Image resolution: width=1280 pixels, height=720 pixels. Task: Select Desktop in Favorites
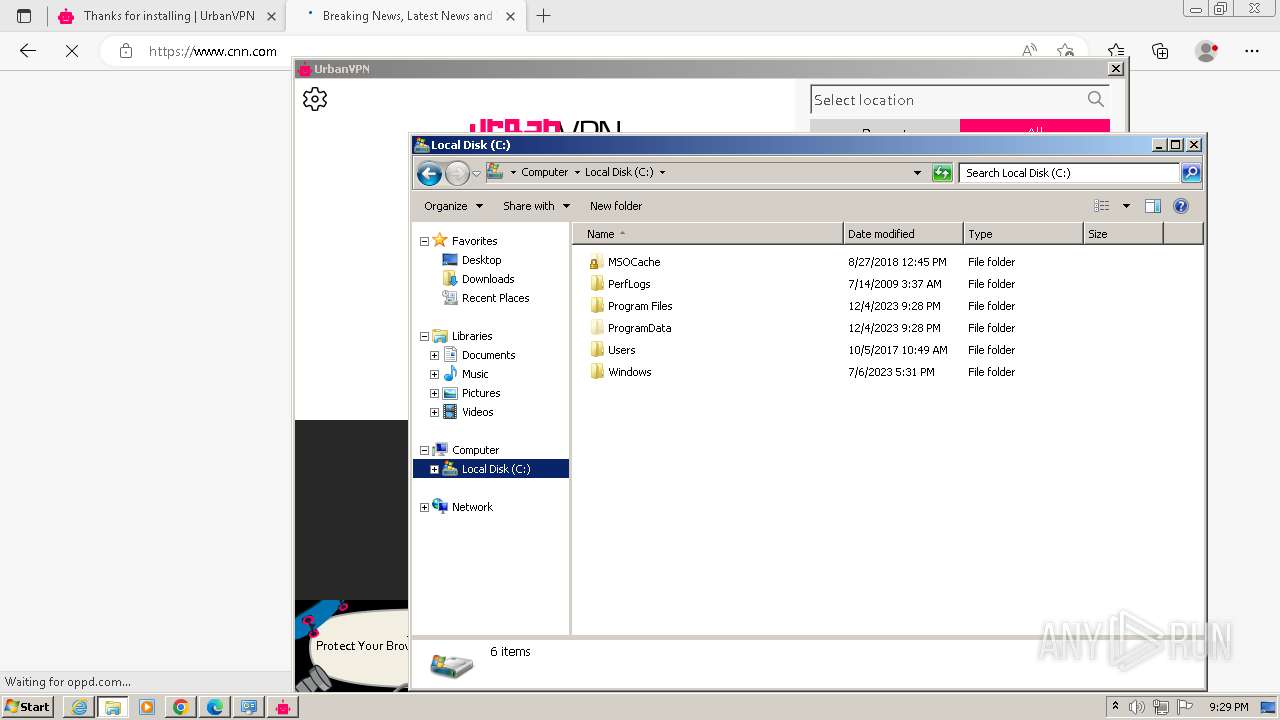click(481, 260)
